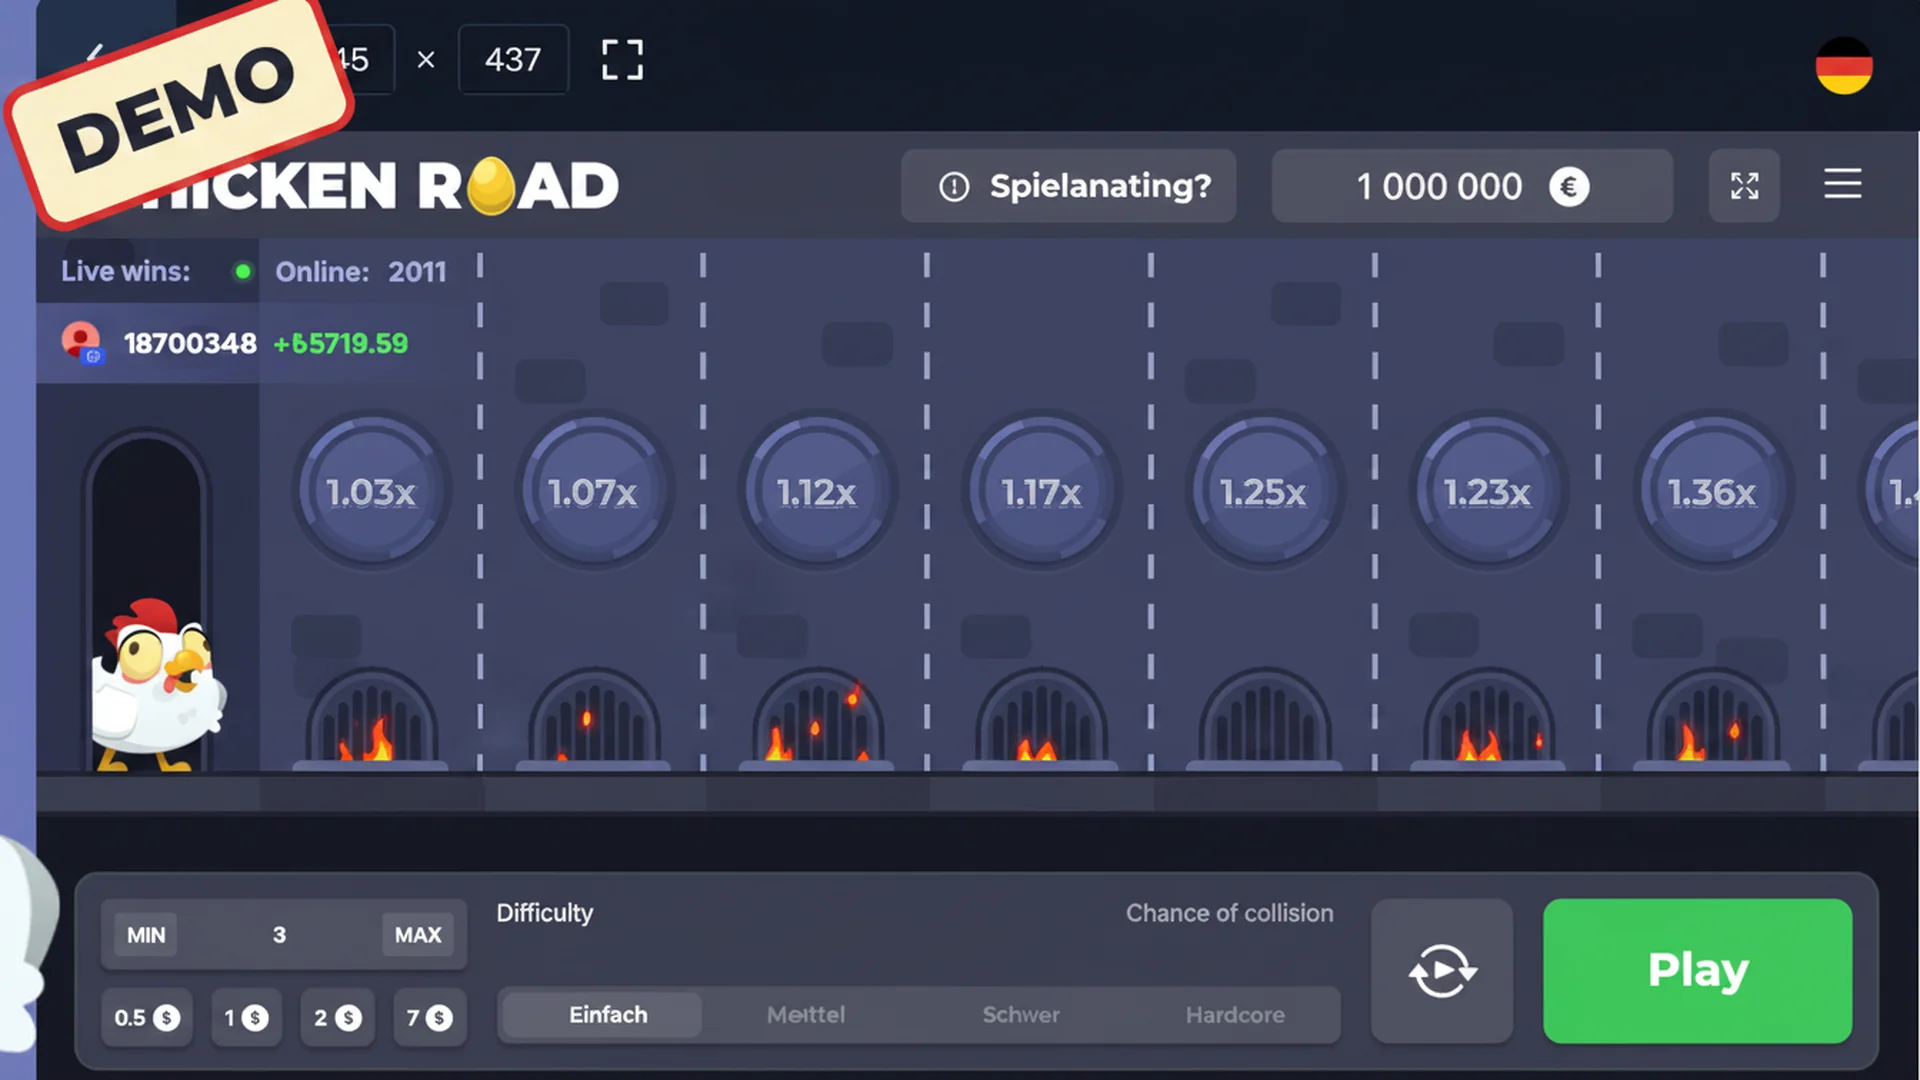Enter fullscreen with the expand icon beside balance
Screen dimensions: 1920x1080
(x=1744, y=186)
